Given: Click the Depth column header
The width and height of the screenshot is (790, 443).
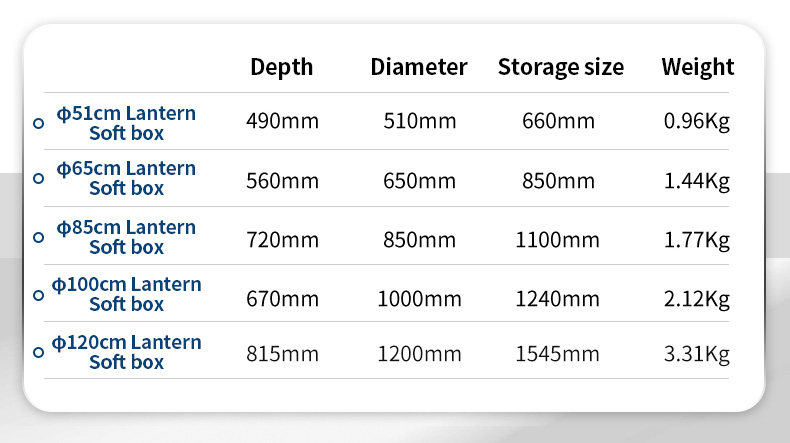Looking at the screenshot, I should click(282, 68).
